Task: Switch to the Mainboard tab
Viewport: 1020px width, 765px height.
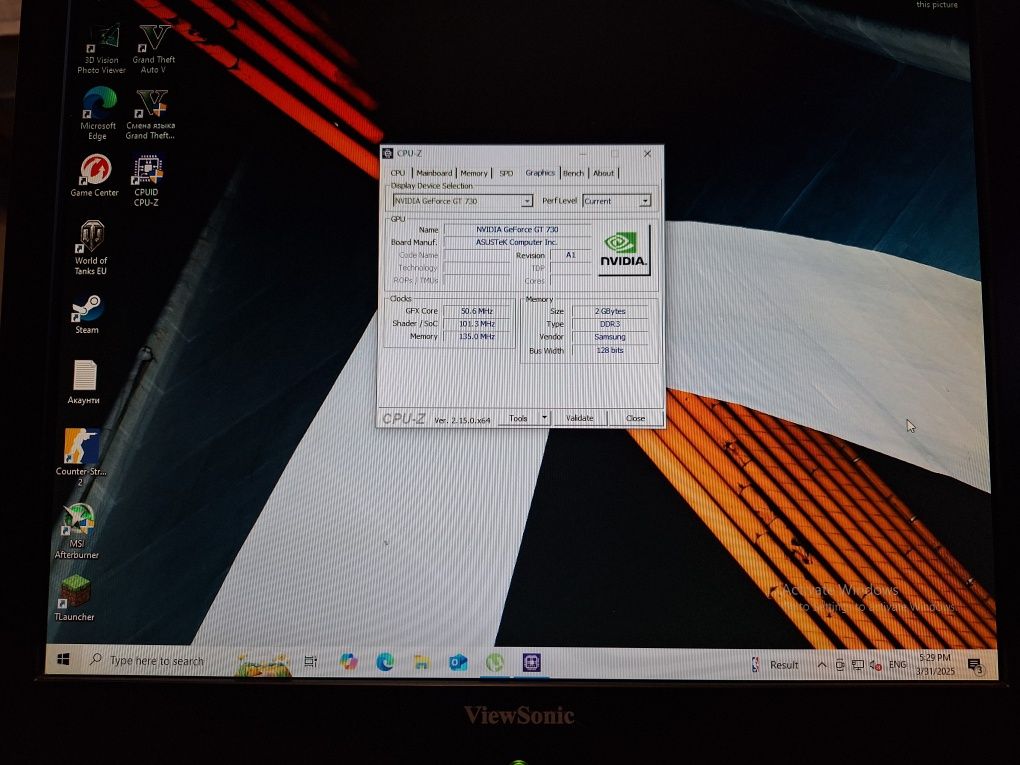Action: click(434, 173)
